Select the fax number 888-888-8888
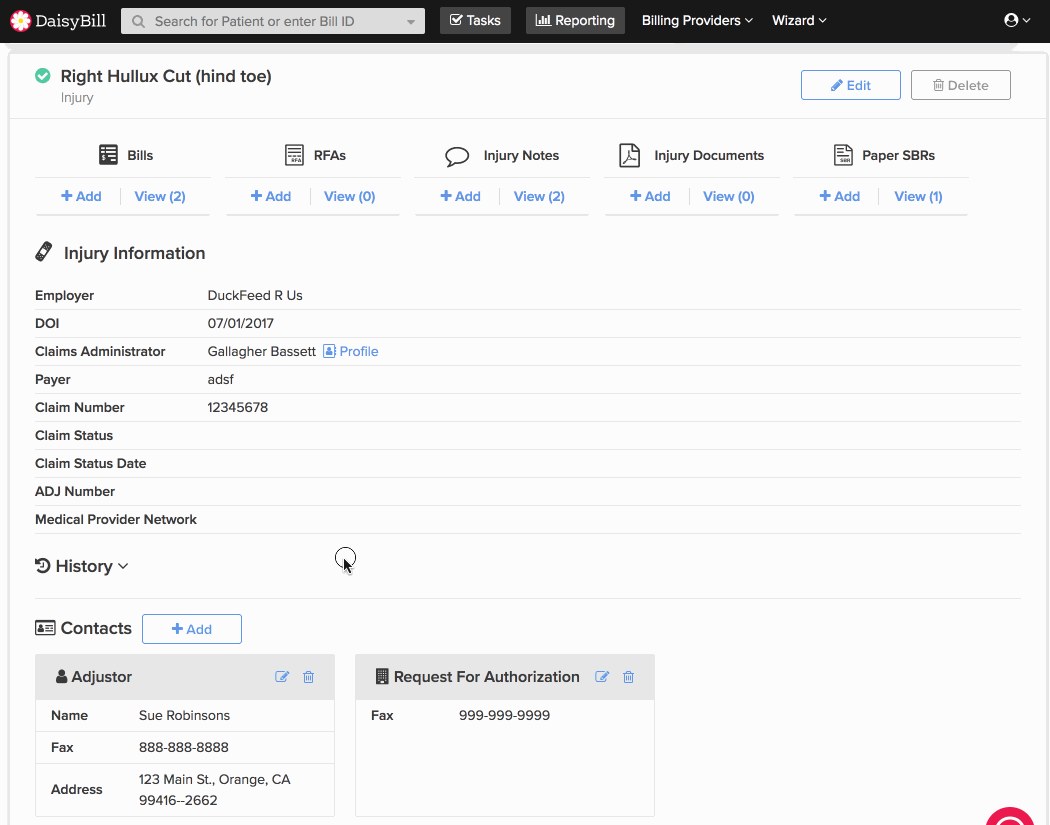 tap(183, 747)
